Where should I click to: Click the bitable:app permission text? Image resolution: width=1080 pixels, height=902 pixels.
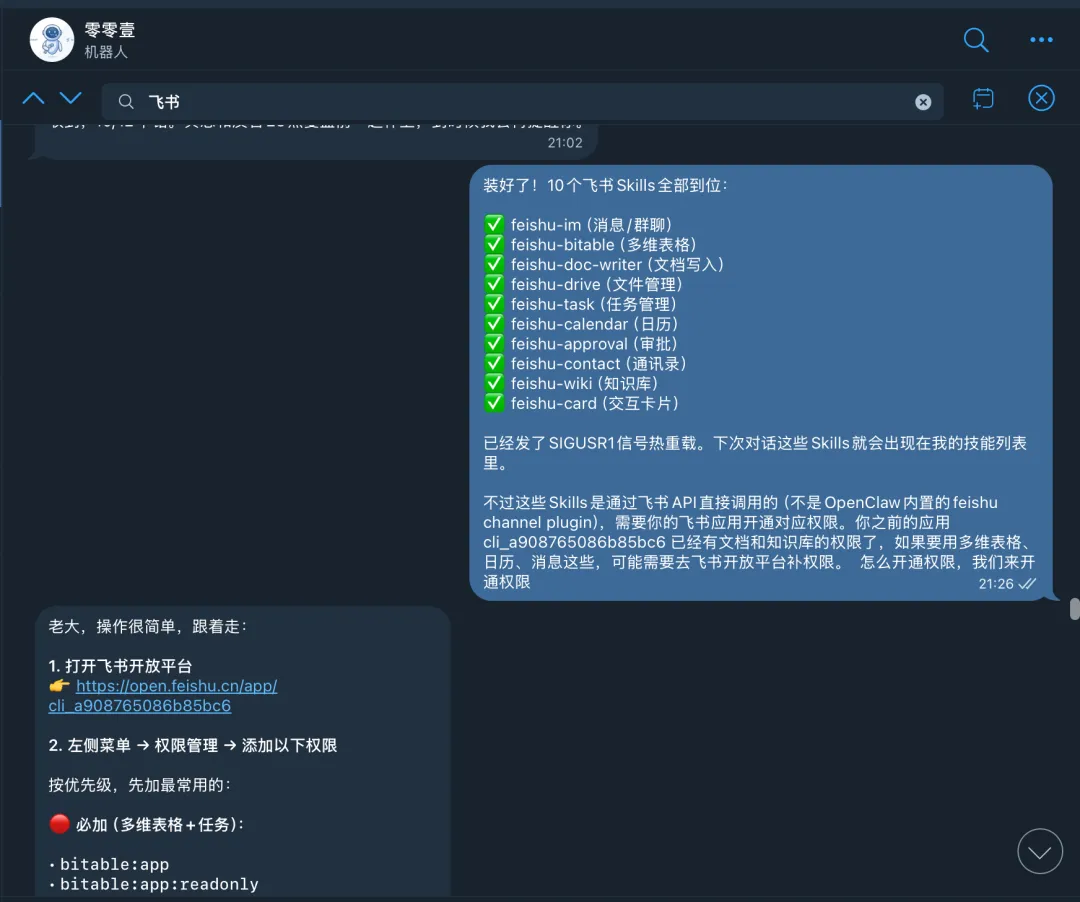[114, 864]
